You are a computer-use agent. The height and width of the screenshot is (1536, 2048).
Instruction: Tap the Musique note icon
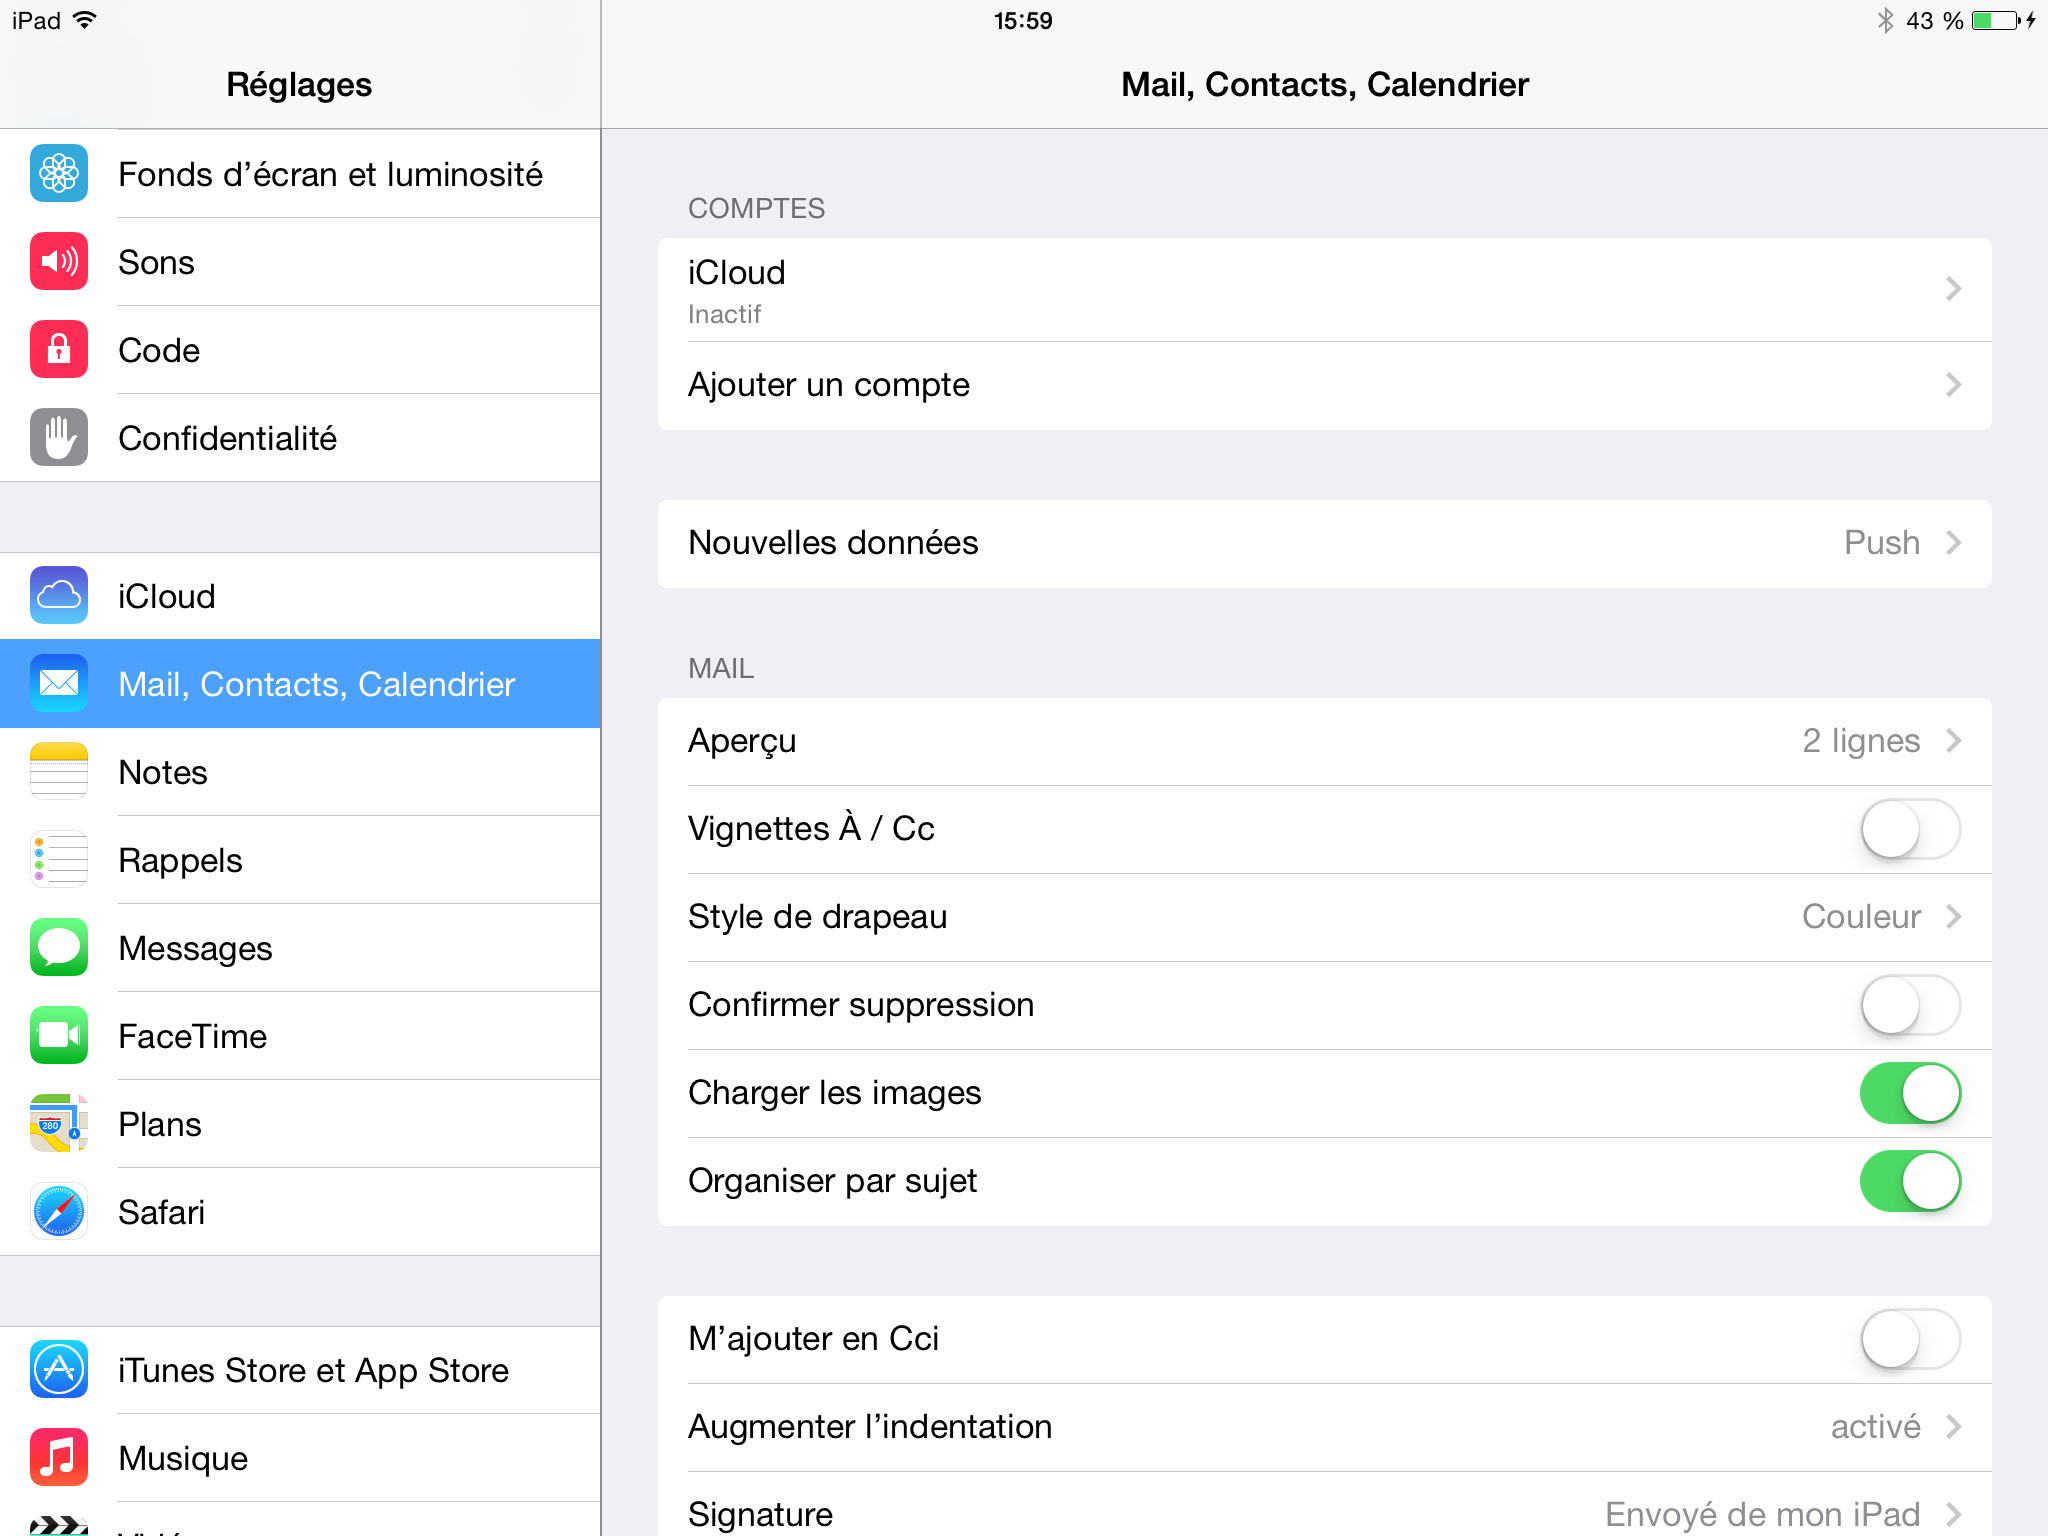click(59, 1458)
